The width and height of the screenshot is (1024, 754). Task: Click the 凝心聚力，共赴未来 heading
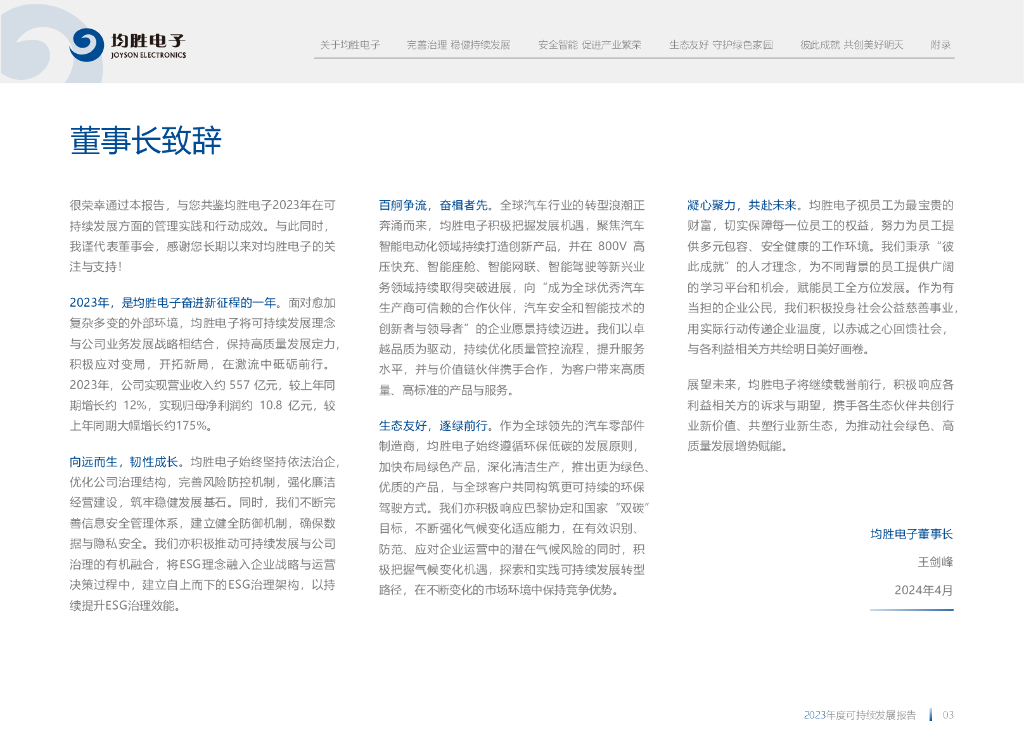(x=741, y=206)
